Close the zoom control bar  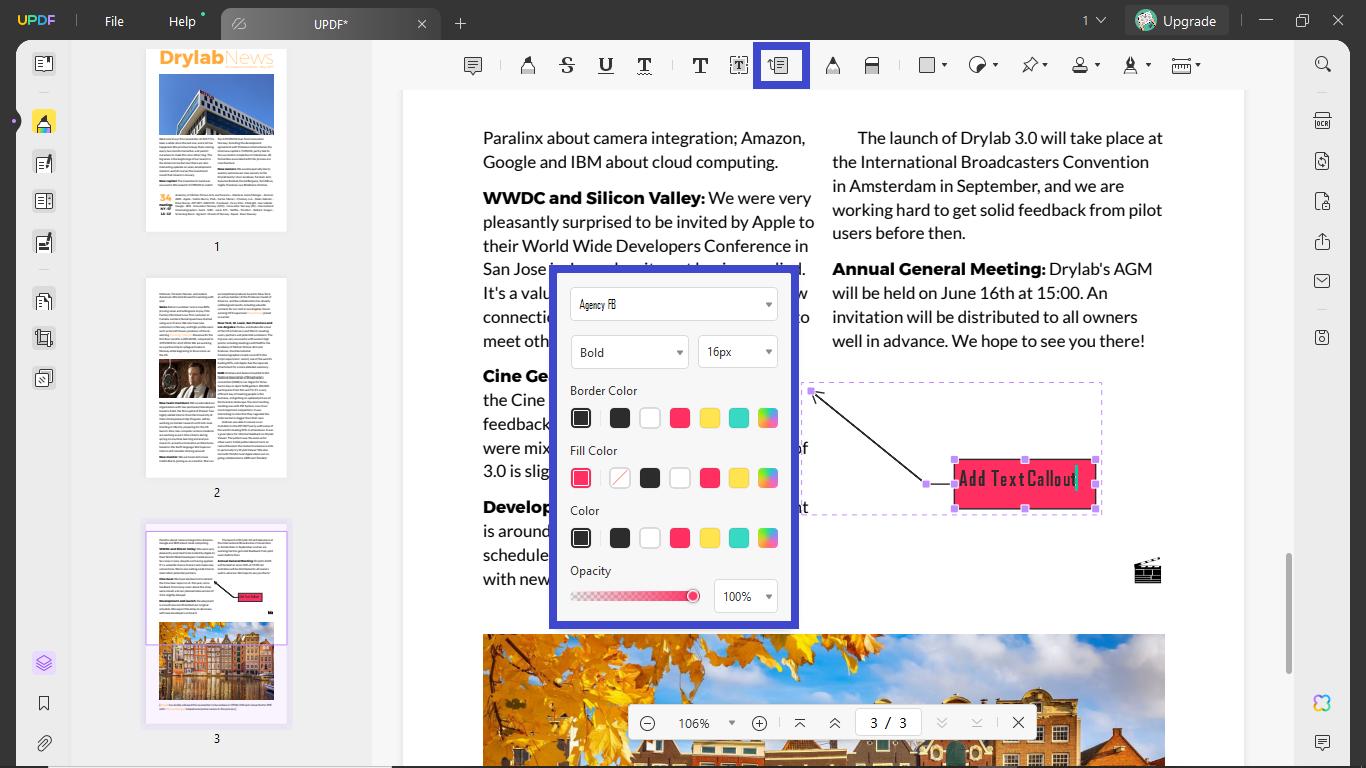click(x=1019, y=722)
